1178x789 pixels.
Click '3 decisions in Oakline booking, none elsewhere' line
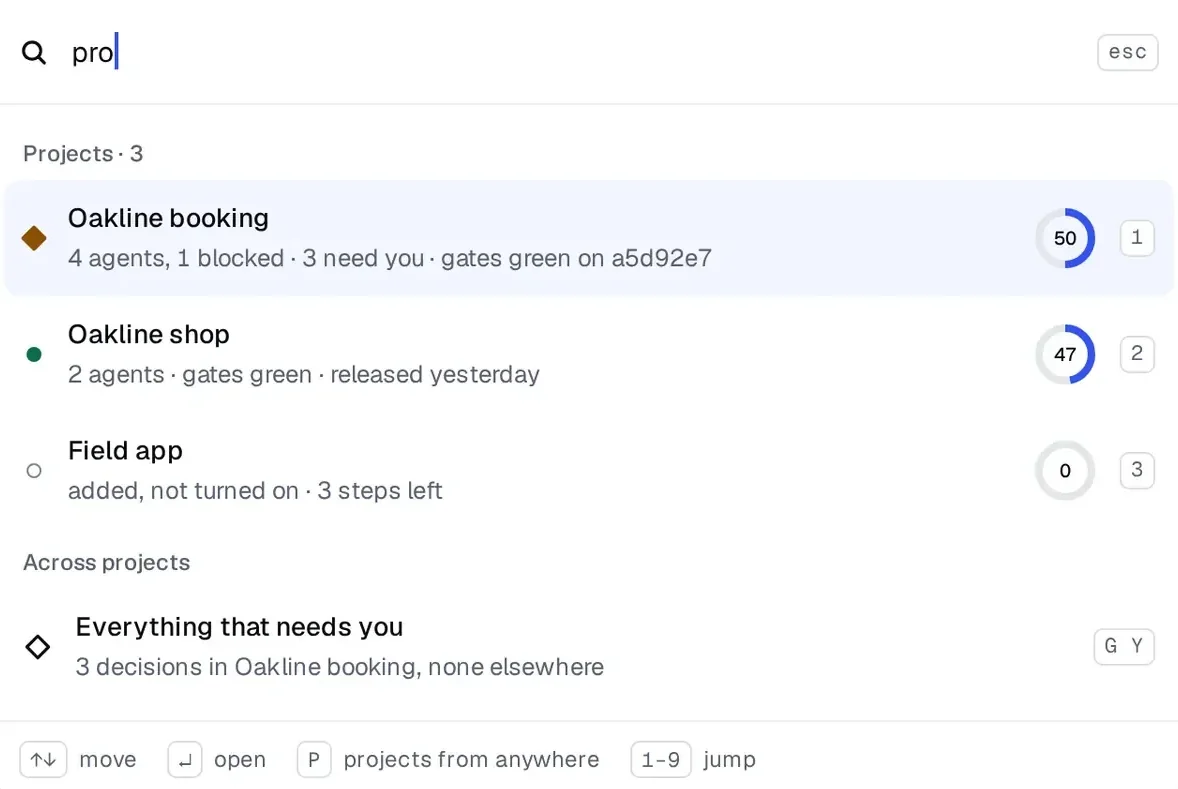click(x=340, y=667)
